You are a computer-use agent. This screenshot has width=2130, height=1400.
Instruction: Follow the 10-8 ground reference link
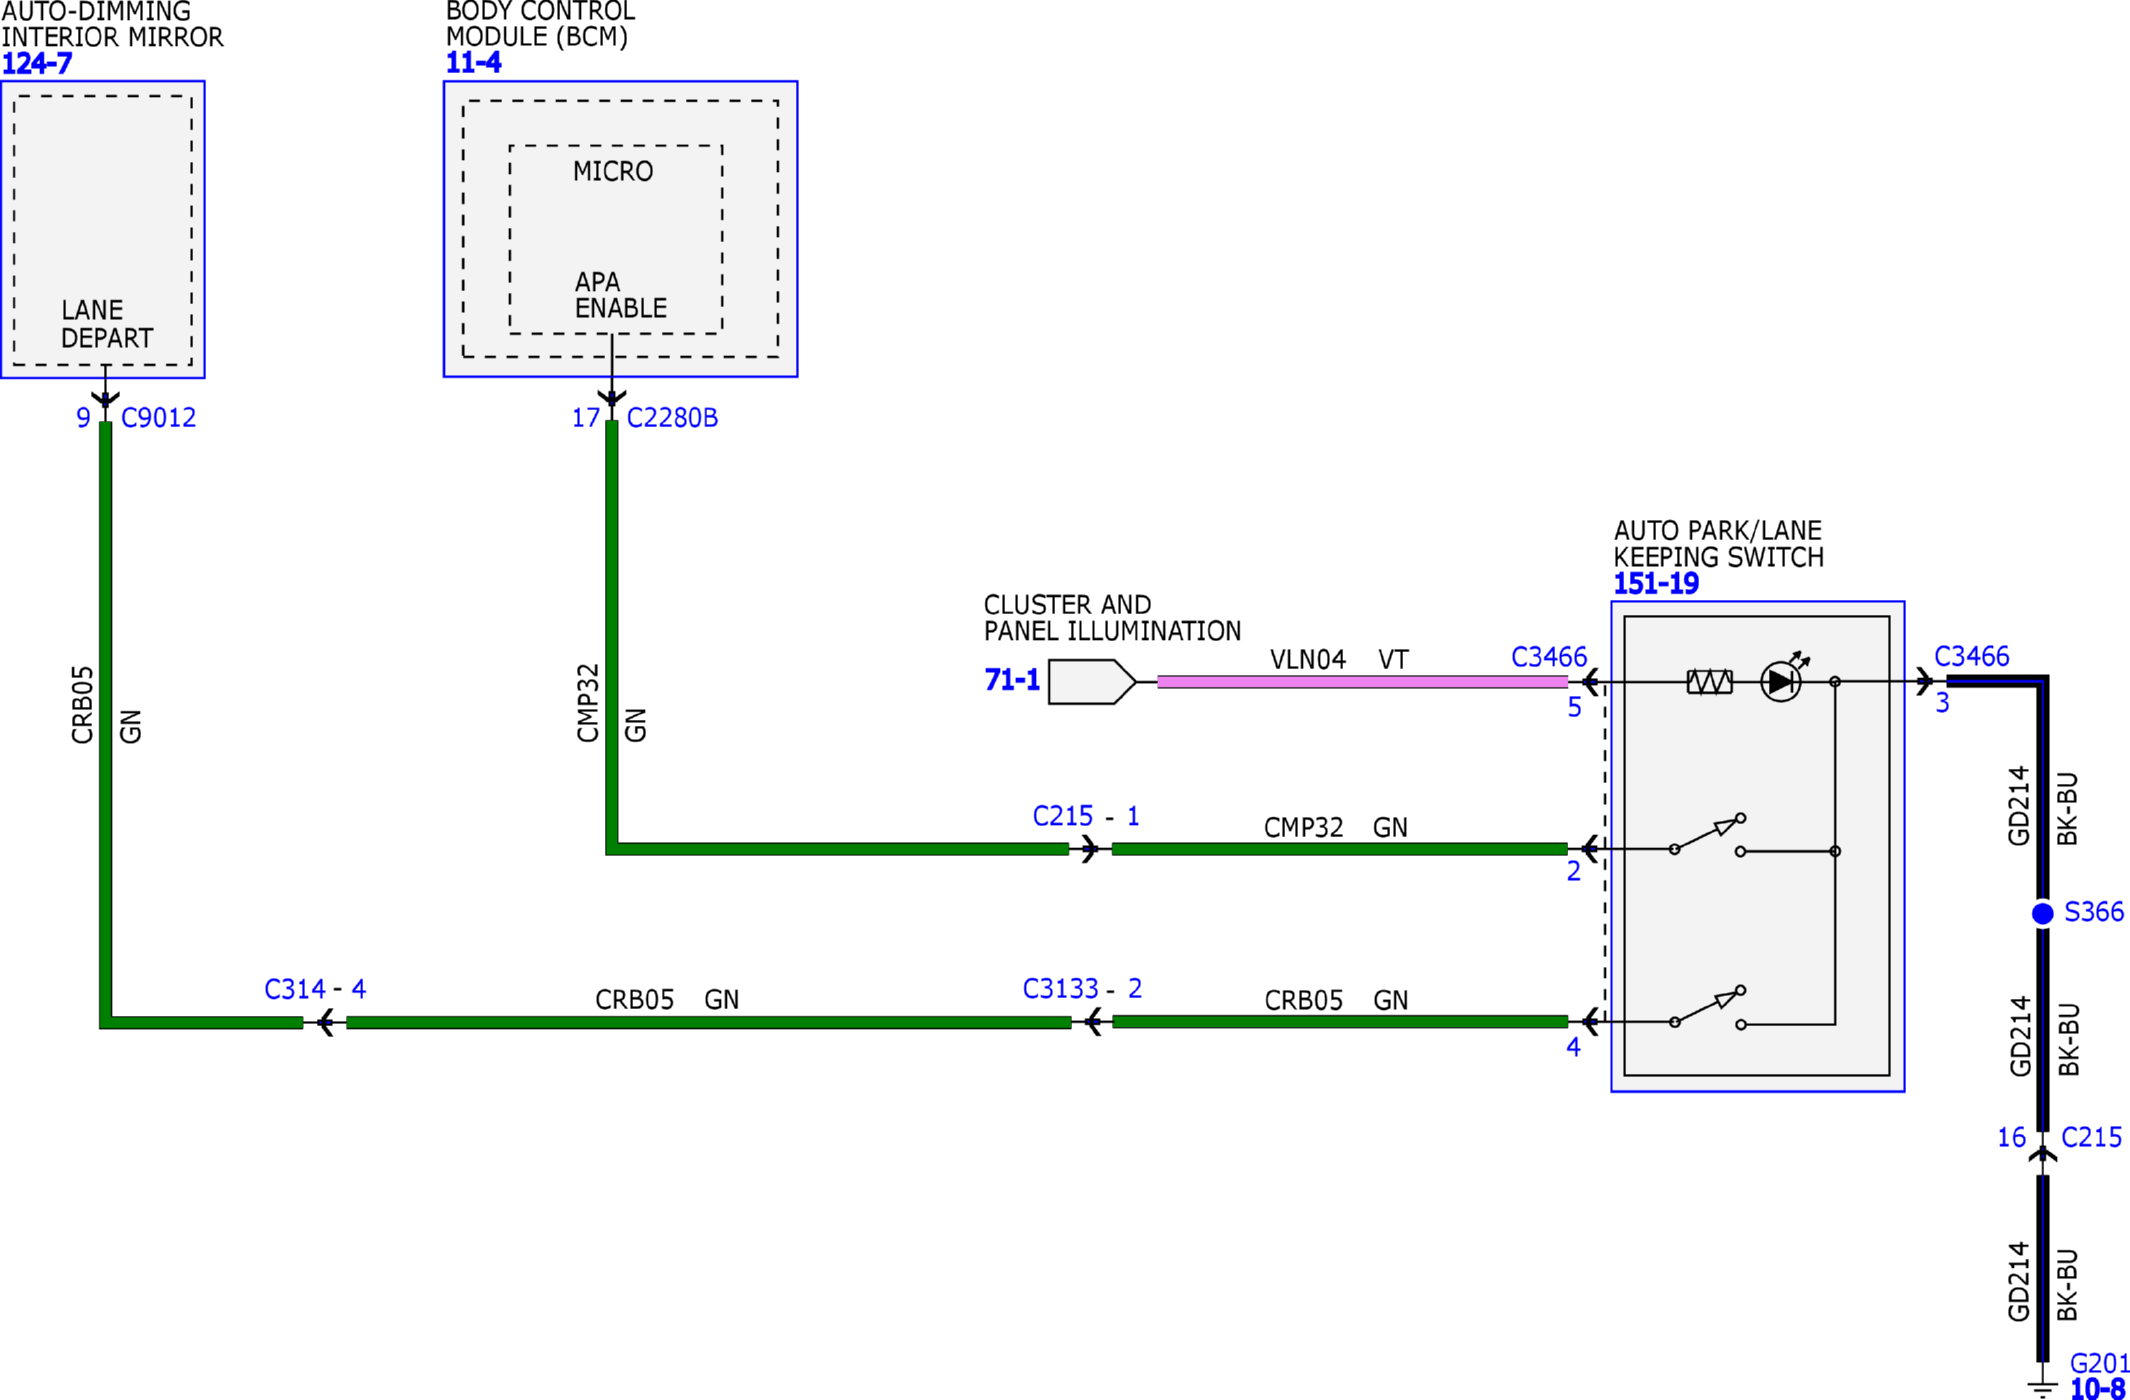(x=2097, y=1389)
